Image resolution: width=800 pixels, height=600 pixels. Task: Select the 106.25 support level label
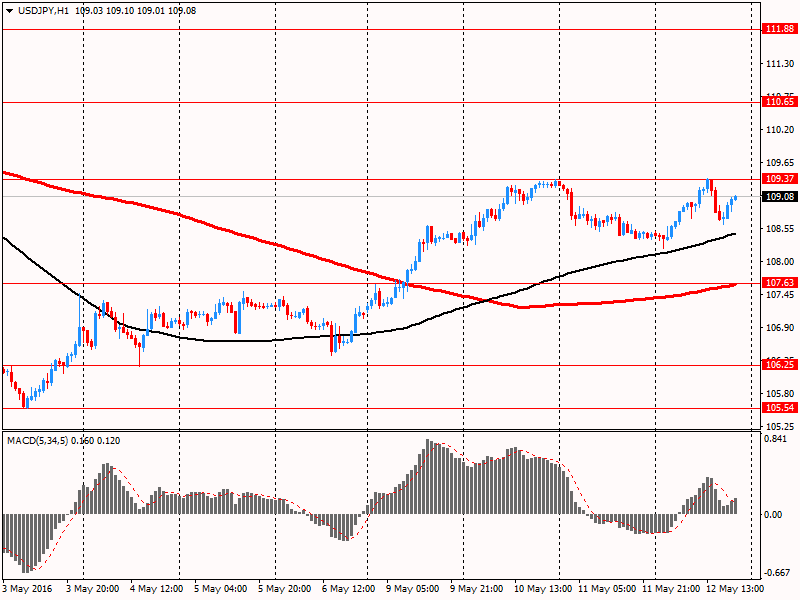tap(780, 364)
